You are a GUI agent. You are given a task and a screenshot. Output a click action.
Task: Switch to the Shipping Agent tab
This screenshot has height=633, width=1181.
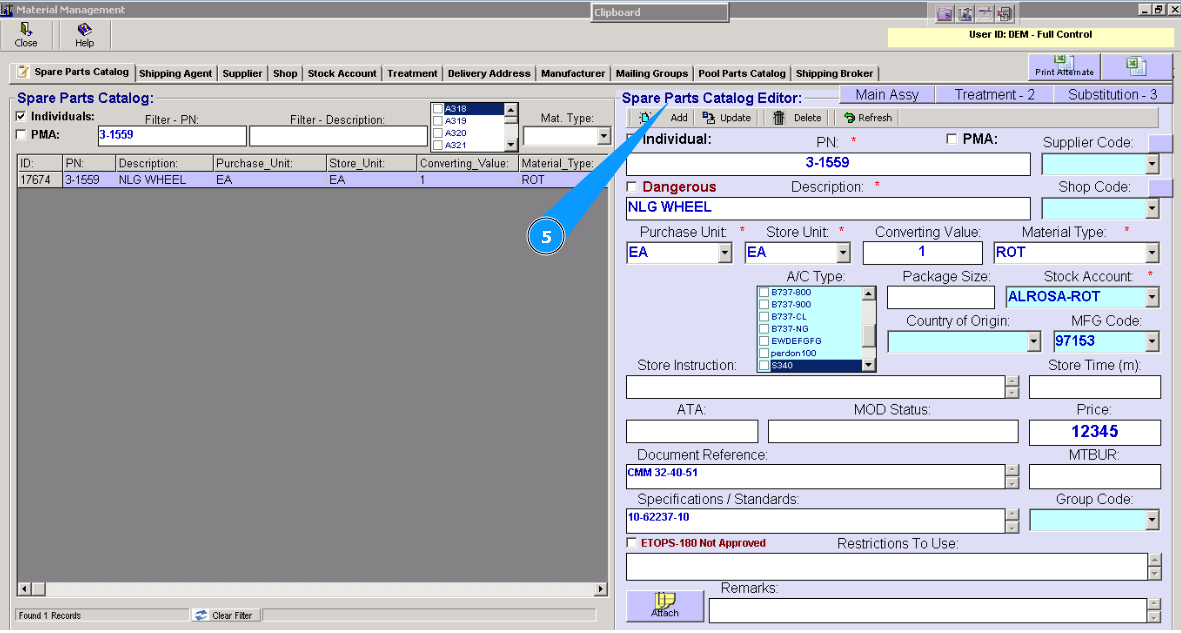click(x=175, y=73)
